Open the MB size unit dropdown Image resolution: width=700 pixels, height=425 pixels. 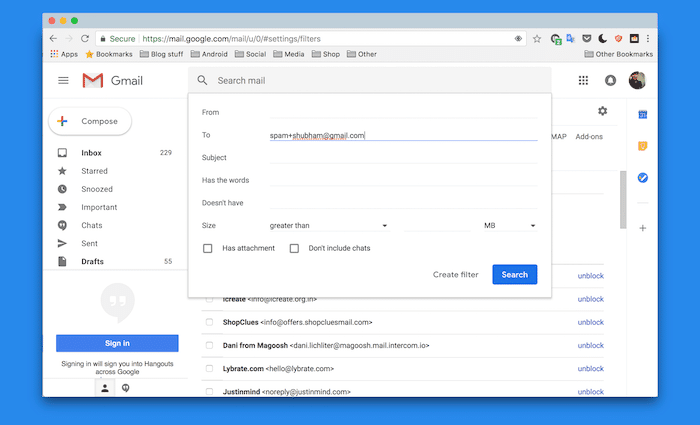(510, 225)
